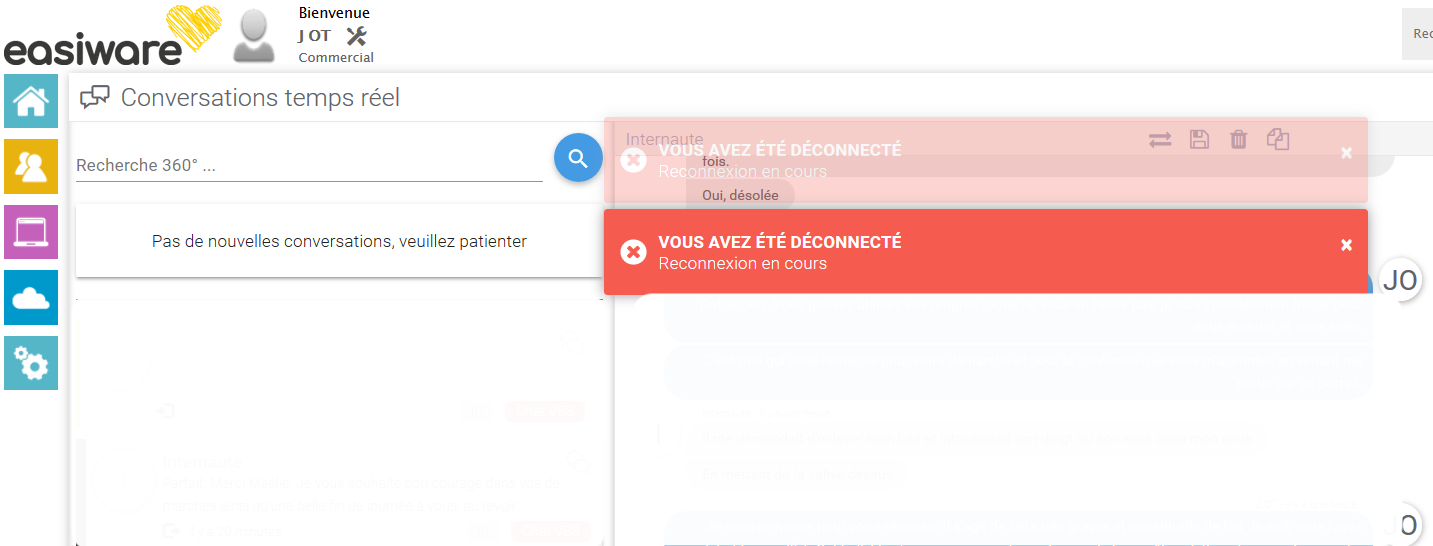Select the purple laptop sidebar icon
The width and height of the screenshot is (1433, 546).
(31, 232)
